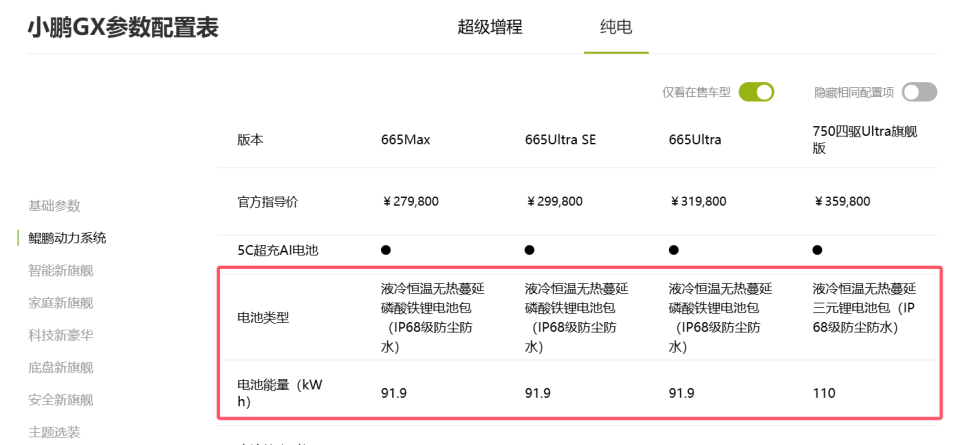Click 665Max 磷酸铁锂电池包 cell
Screen dimensions: 960x445
click(x=433, y=318)
